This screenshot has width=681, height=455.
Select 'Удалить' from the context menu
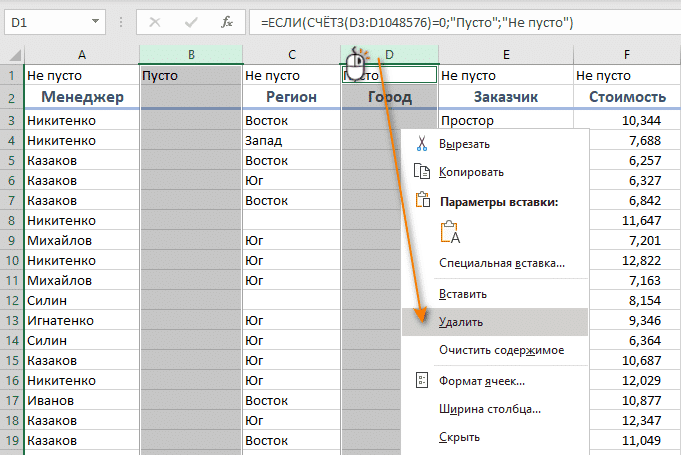[461, 322]
